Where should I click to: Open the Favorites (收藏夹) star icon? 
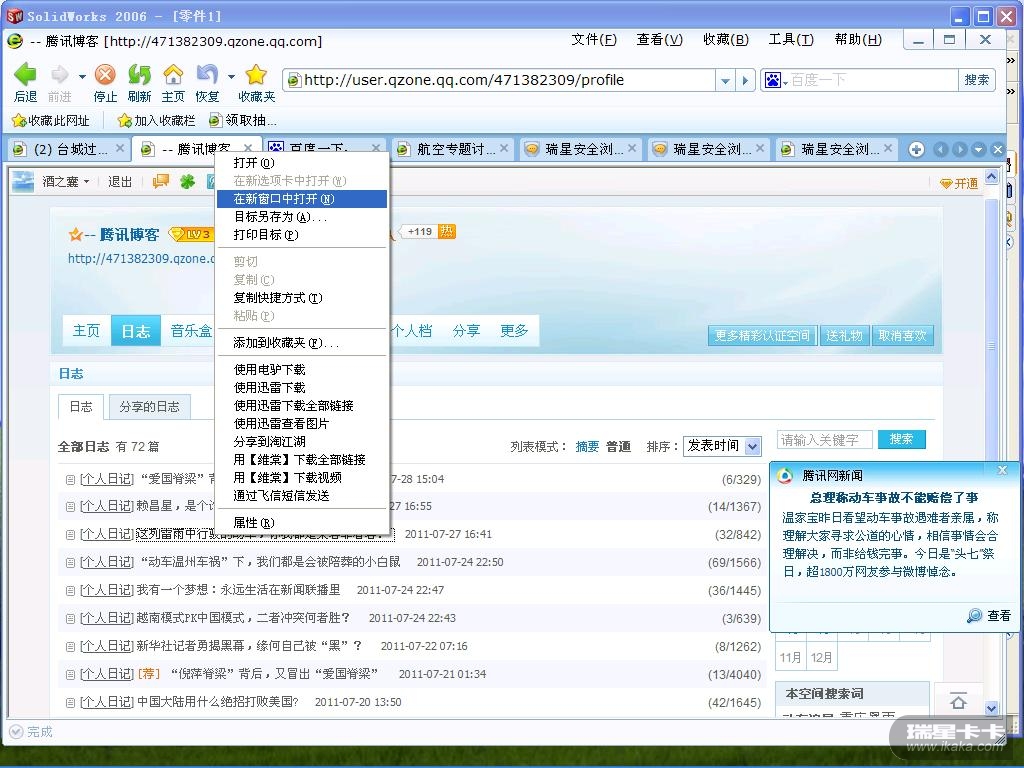(x=256, y=76)
